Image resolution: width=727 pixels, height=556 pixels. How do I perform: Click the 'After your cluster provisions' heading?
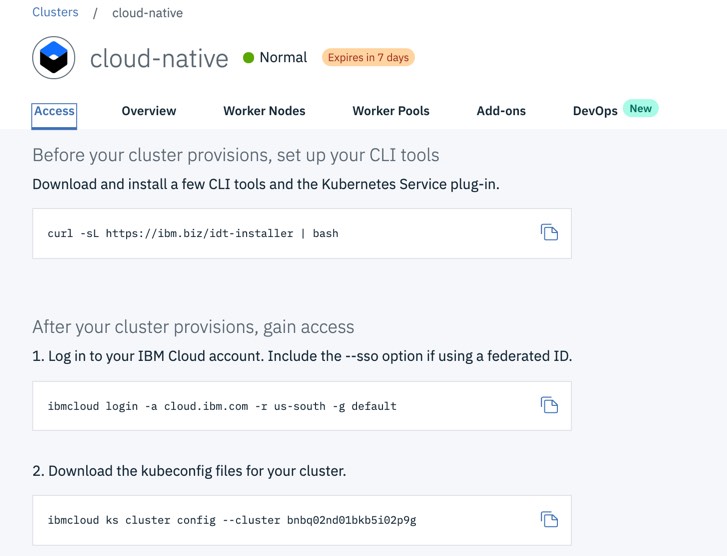click(x=193, y=327)
